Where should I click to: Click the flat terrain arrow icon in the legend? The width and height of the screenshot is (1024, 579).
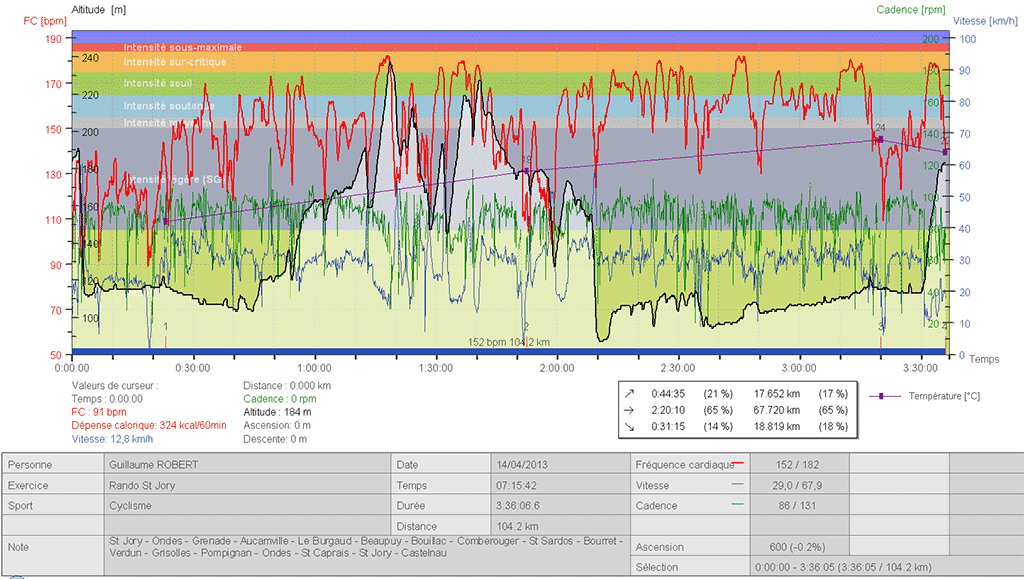tap(629, 410)
